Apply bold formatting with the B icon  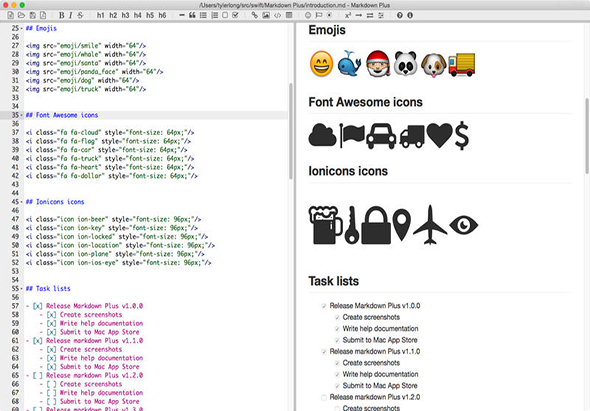point(61,15)
